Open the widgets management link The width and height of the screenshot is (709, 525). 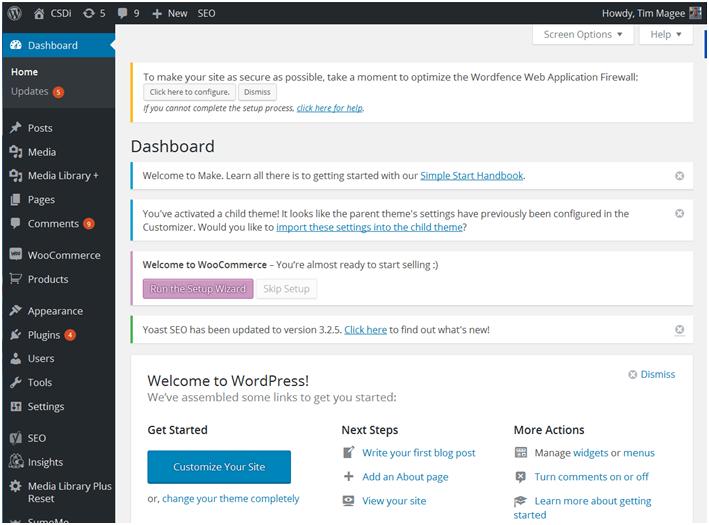pyautogui.click(x=590, y=453)
